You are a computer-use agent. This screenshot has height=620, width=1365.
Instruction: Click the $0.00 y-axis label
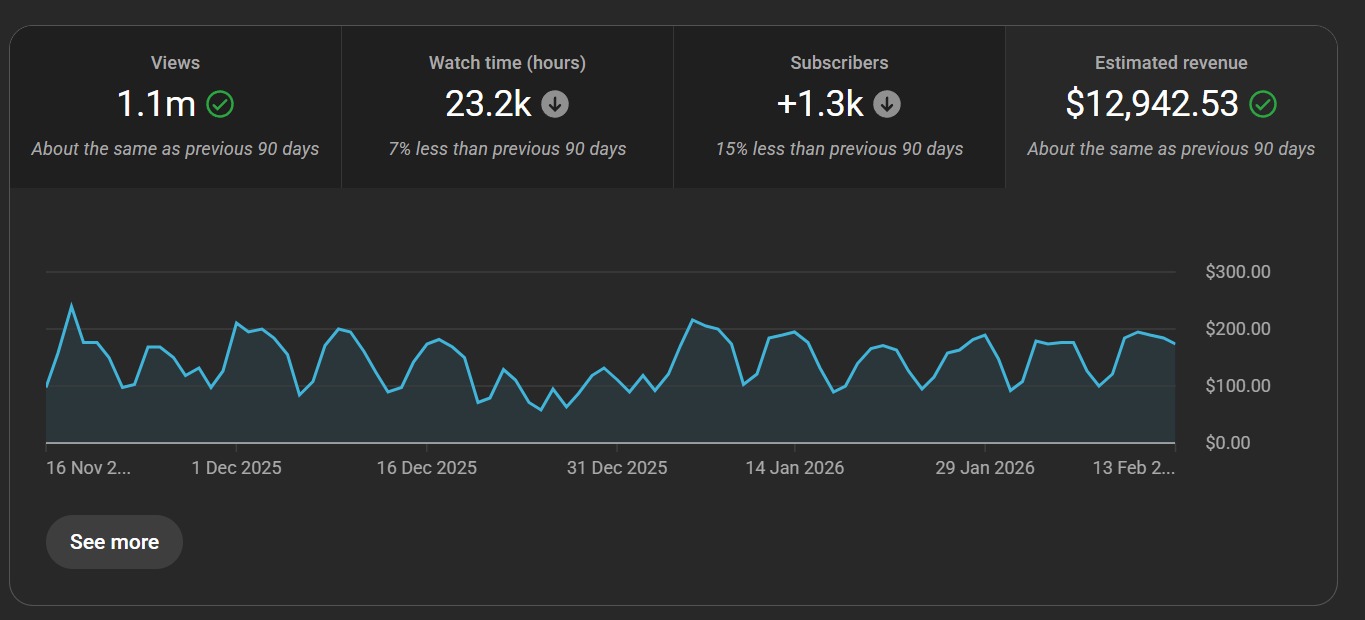[1228, 443]
